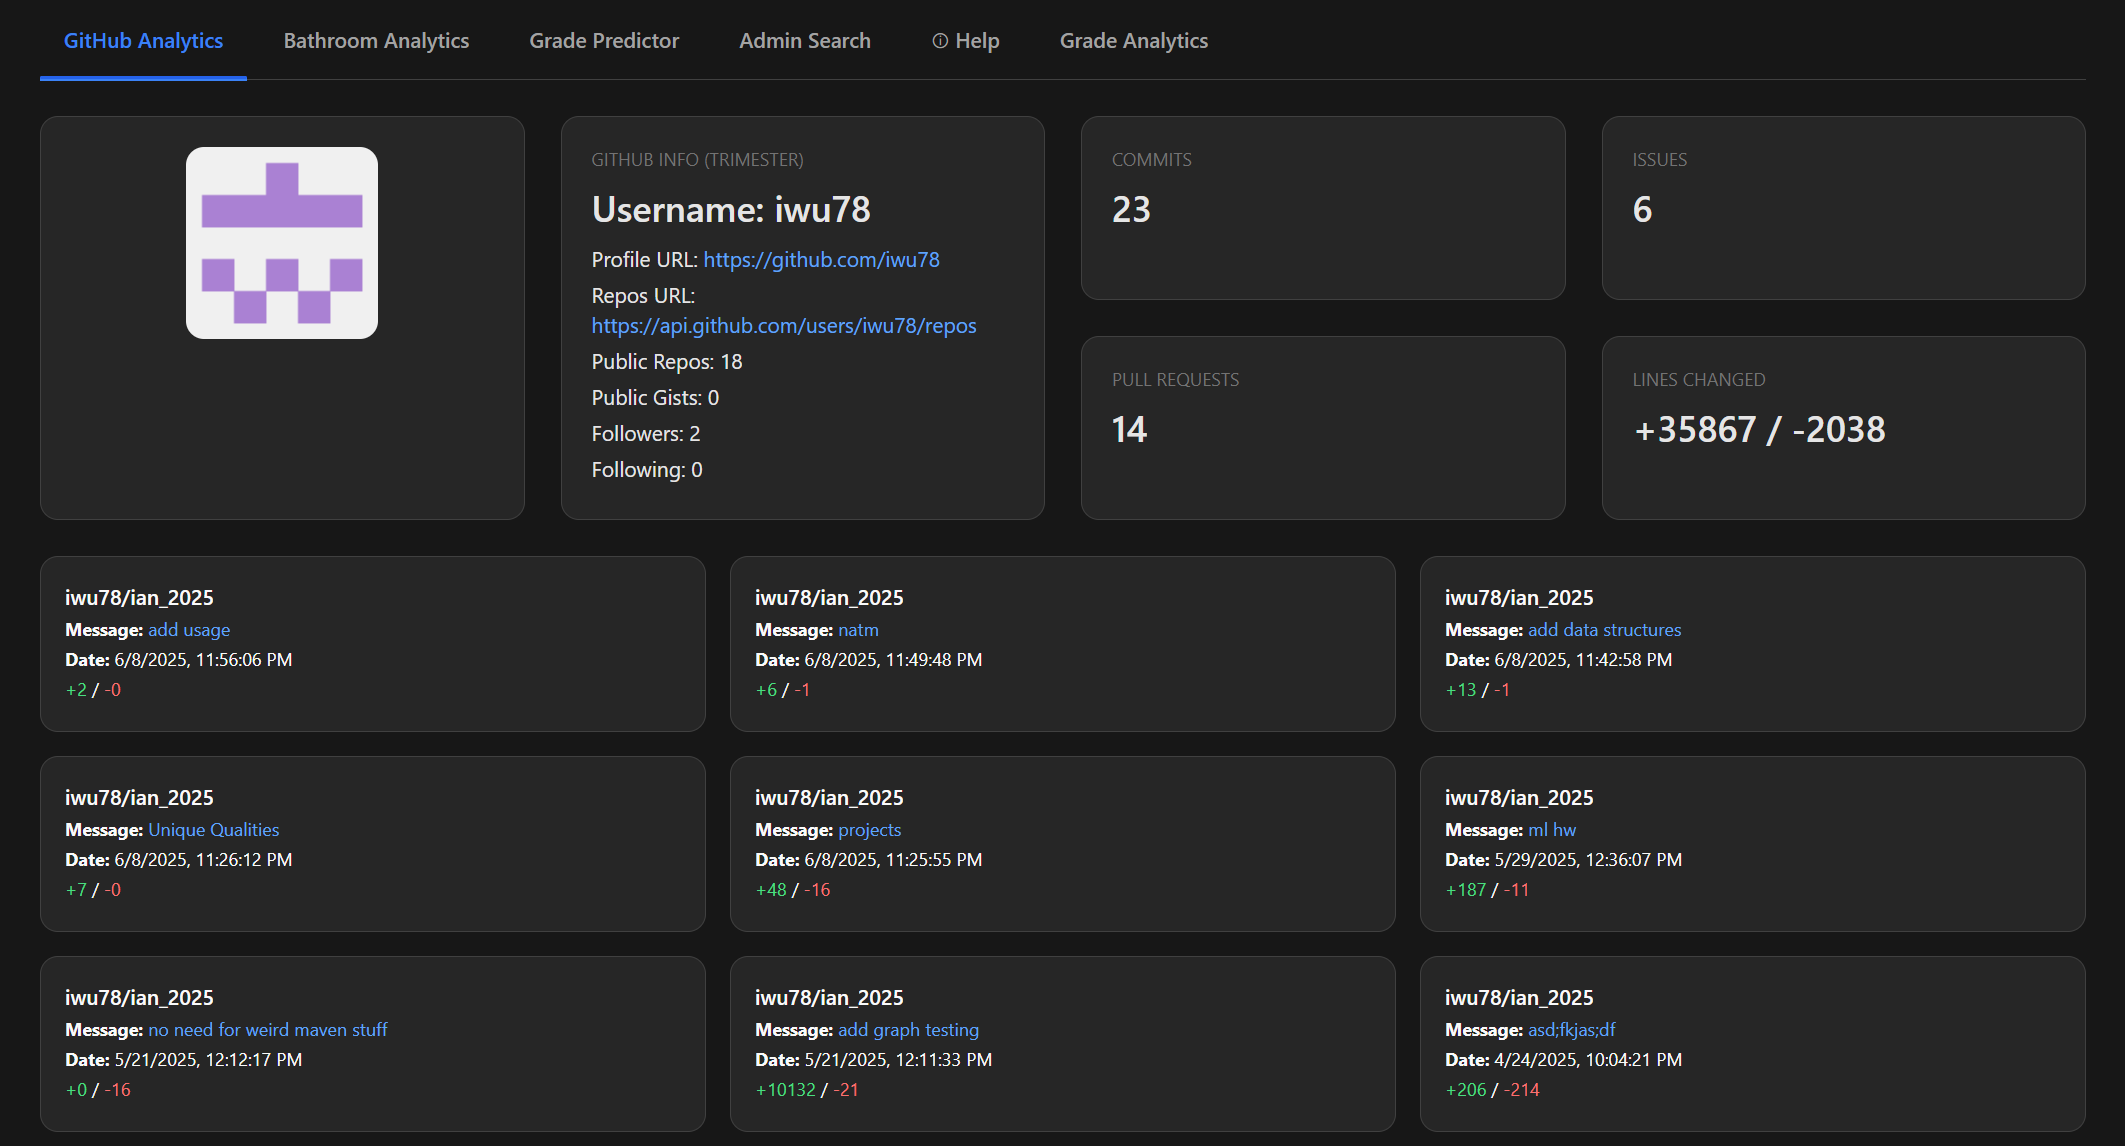The height and width of the screenshot is (1146, 2125).
Task: Click 'GITHUB INFO (TRIMESTER)' label
Action: [697, 160]
